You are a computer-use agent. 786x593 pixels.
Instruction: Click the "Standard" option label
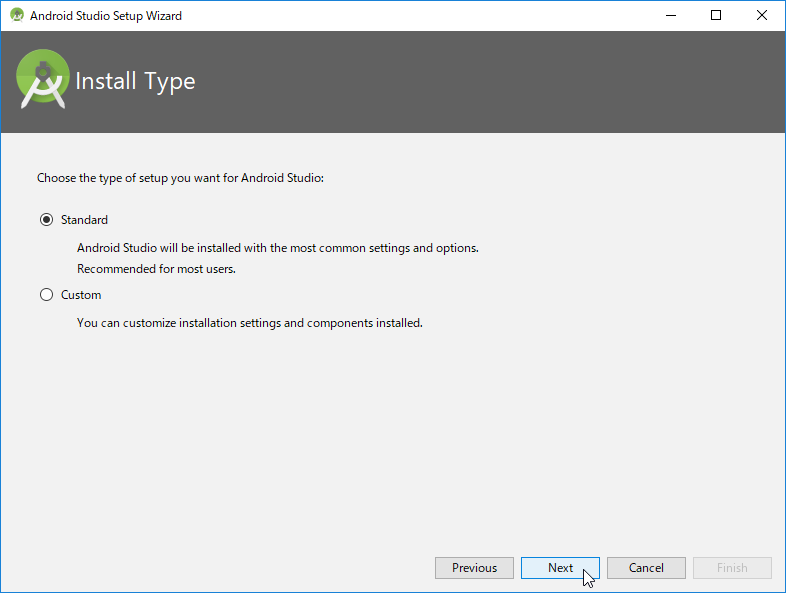pyautogui.click(x=84, y=220)
